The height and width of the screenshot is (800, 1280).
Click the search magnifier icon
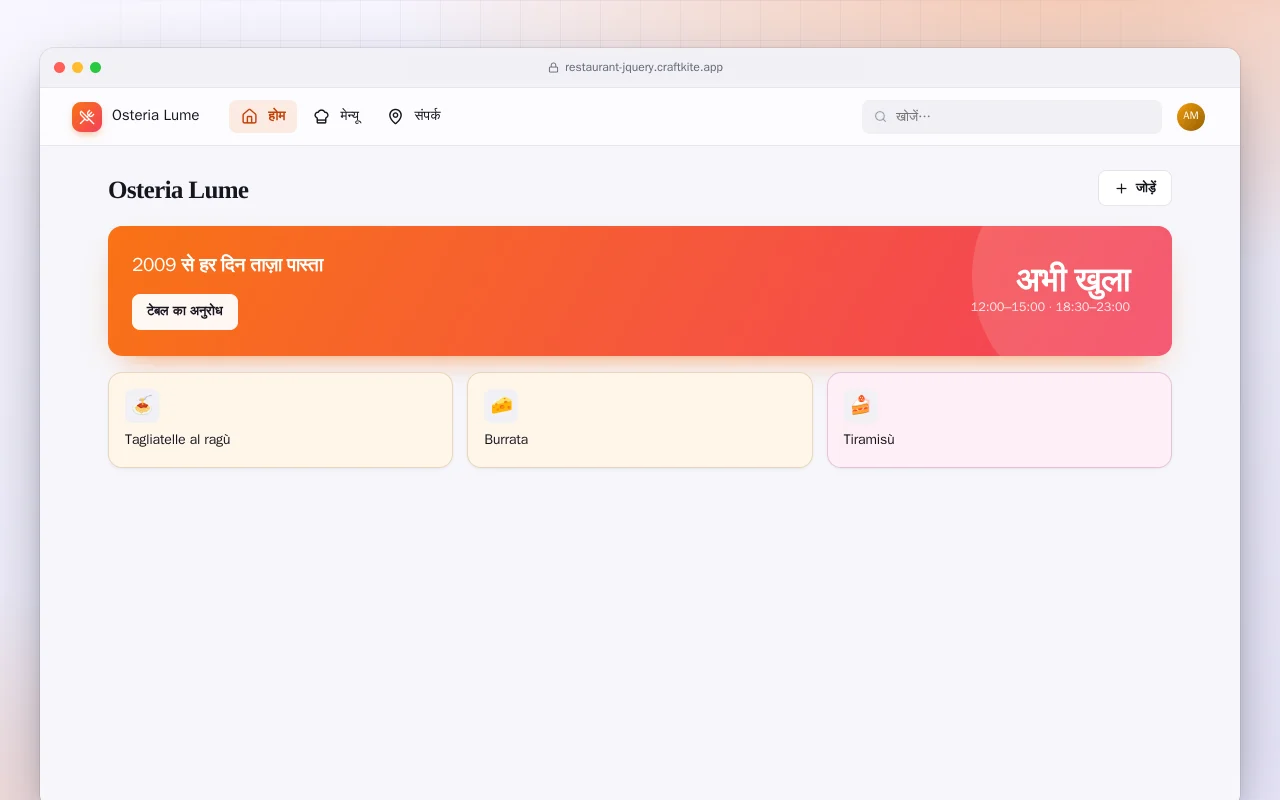click(881, 117)
